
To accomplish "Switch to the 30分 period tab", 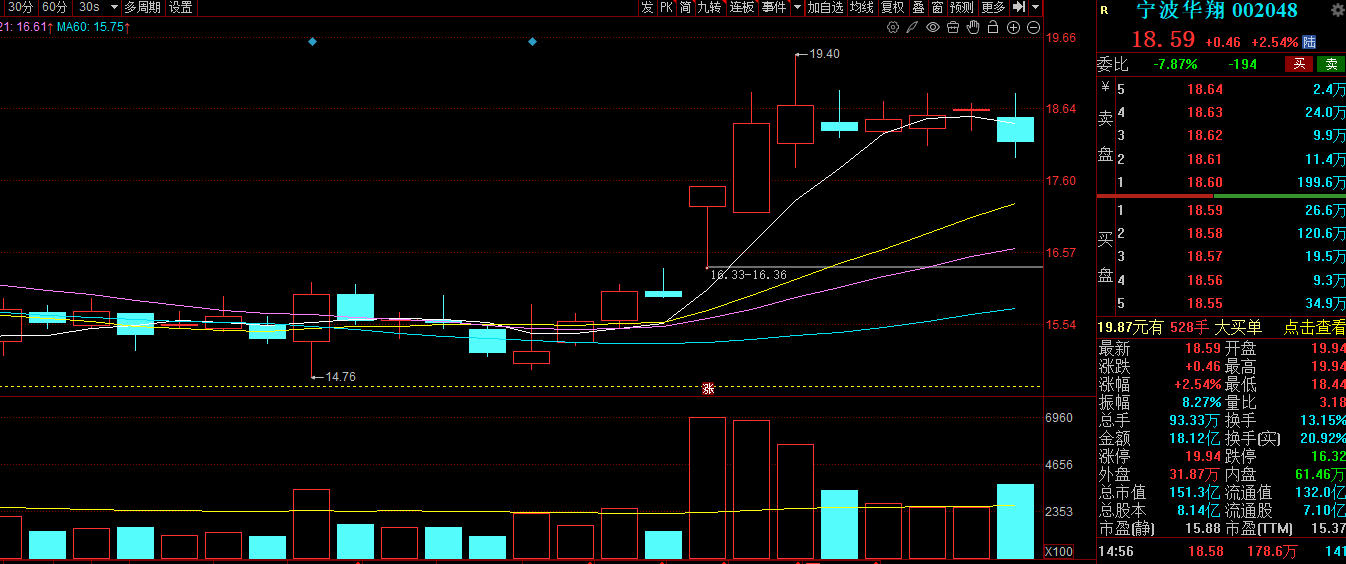I will pyautogui.click(x=19, y=7).
